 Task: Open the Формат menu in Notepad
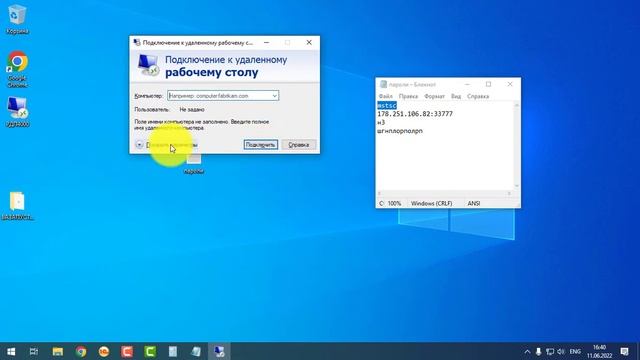click(x=434, y=96)
